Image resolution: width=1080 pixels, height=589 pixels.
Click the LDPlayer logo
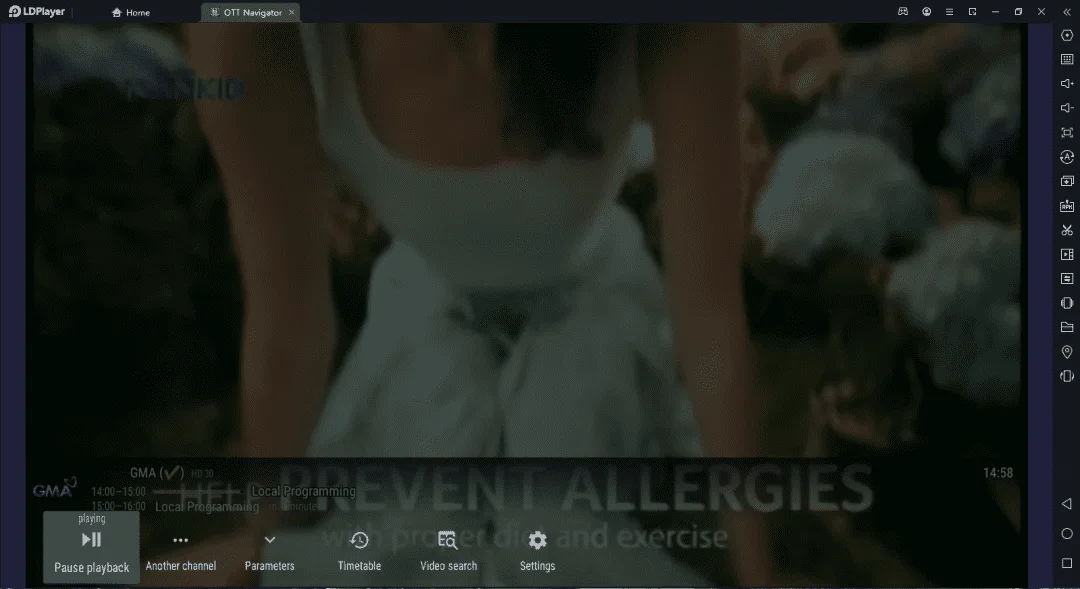coord(37,12)
